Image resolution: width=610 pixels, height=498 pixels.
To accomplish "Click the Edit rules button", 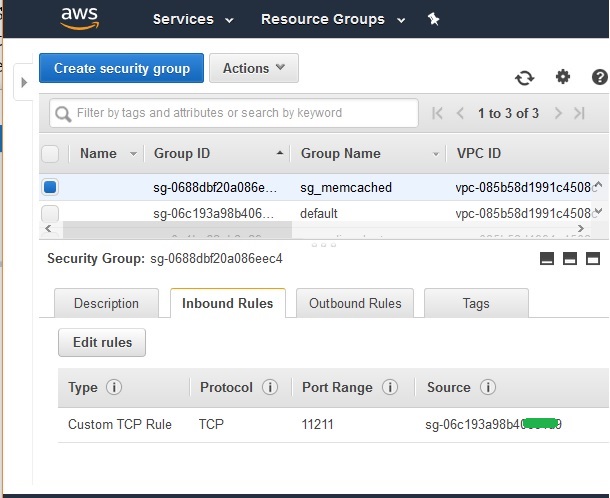I will (x=102, y=342).
